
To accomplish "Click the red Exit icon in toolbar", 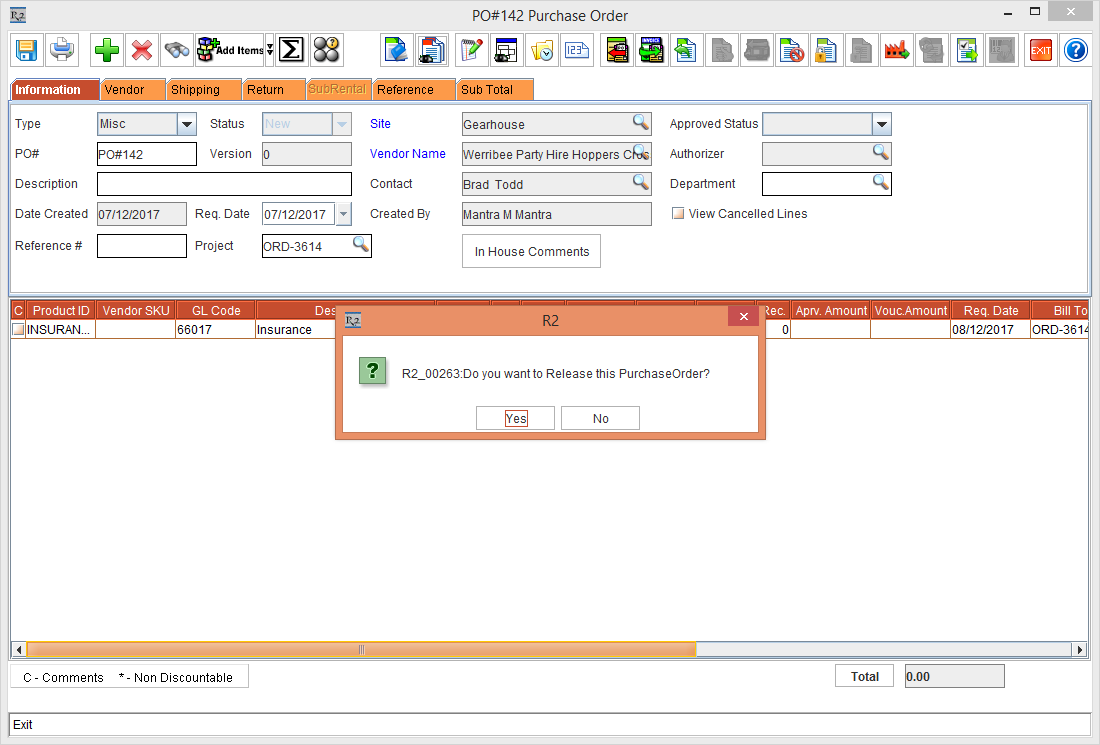I will coord(1041,49).
